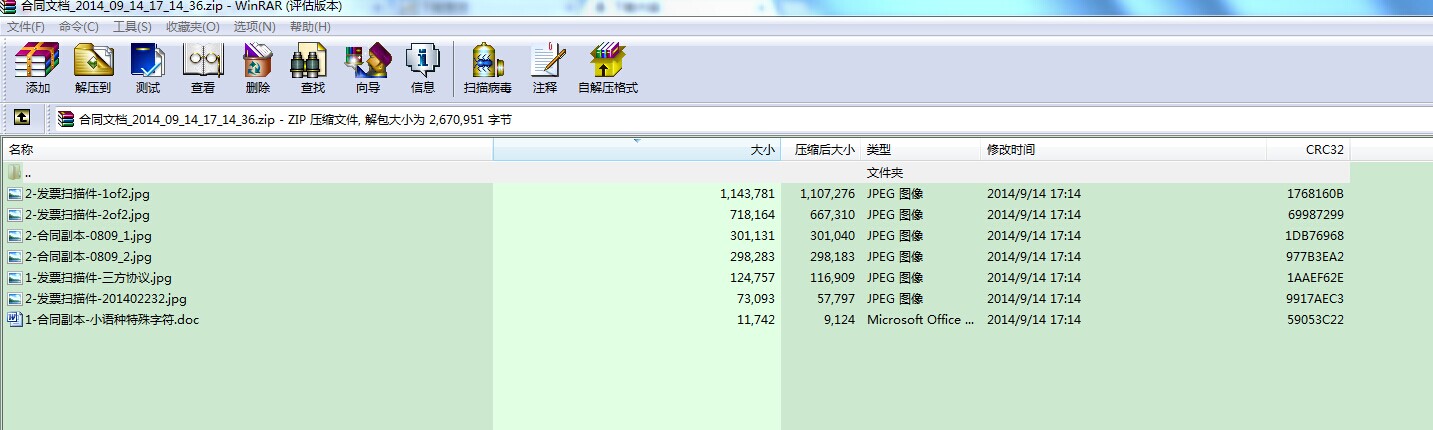Select file 2-发票扫描件-1of2.jpg
The height and width of the screenshot is (430, 1433).
click(x=87, y=194)
